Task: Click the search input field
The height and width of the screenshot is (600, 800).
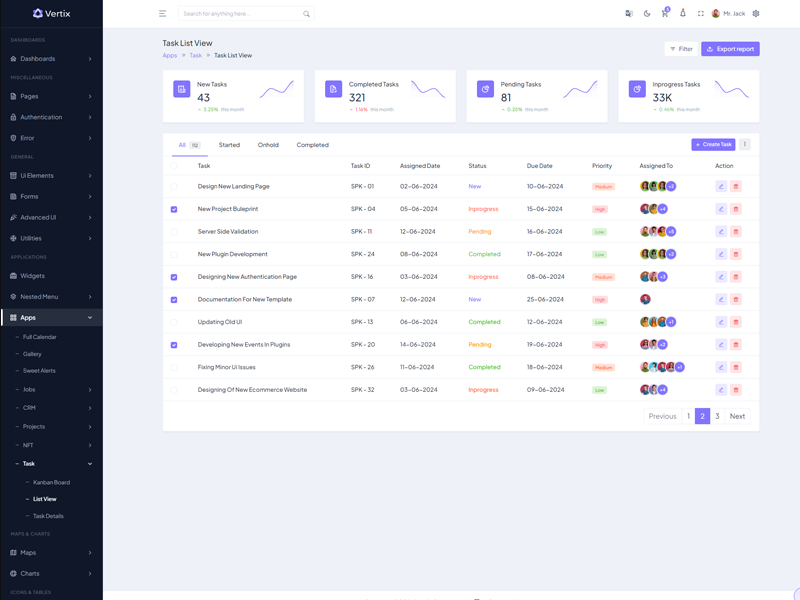Action: (240, 14)
